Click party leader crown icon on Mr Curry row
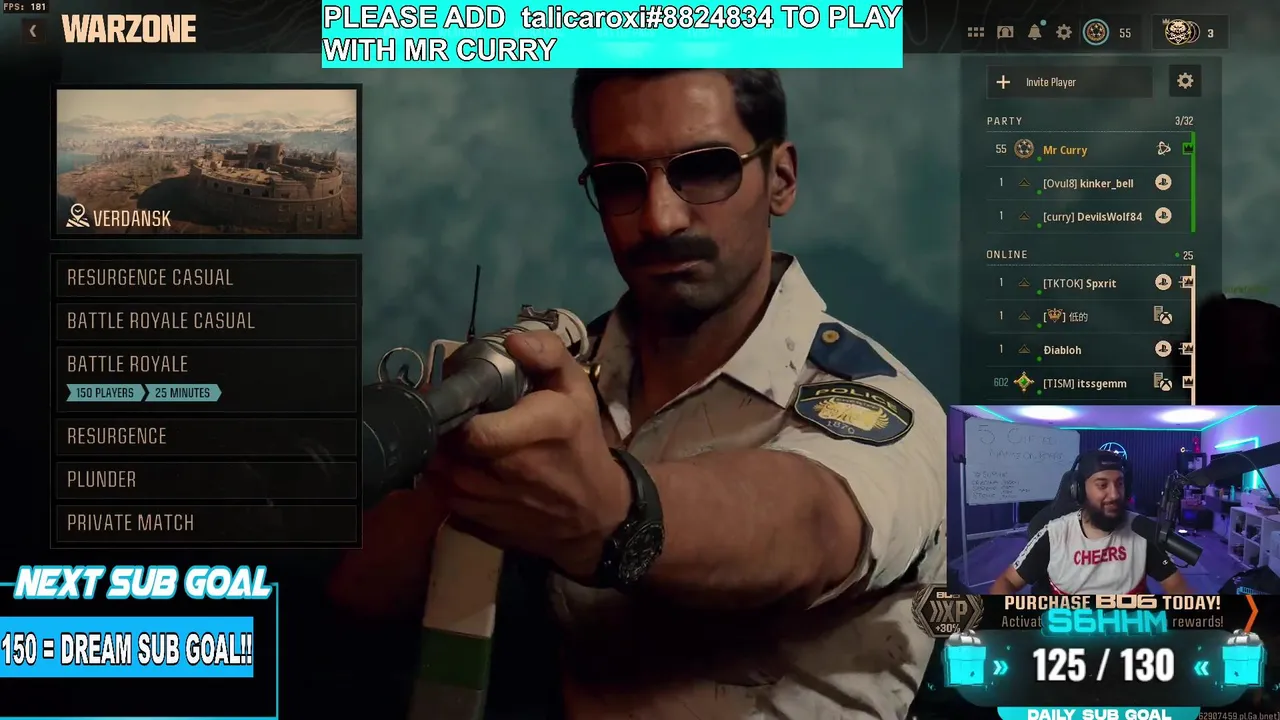The image size is (1280, 720). click(1187, 149)
